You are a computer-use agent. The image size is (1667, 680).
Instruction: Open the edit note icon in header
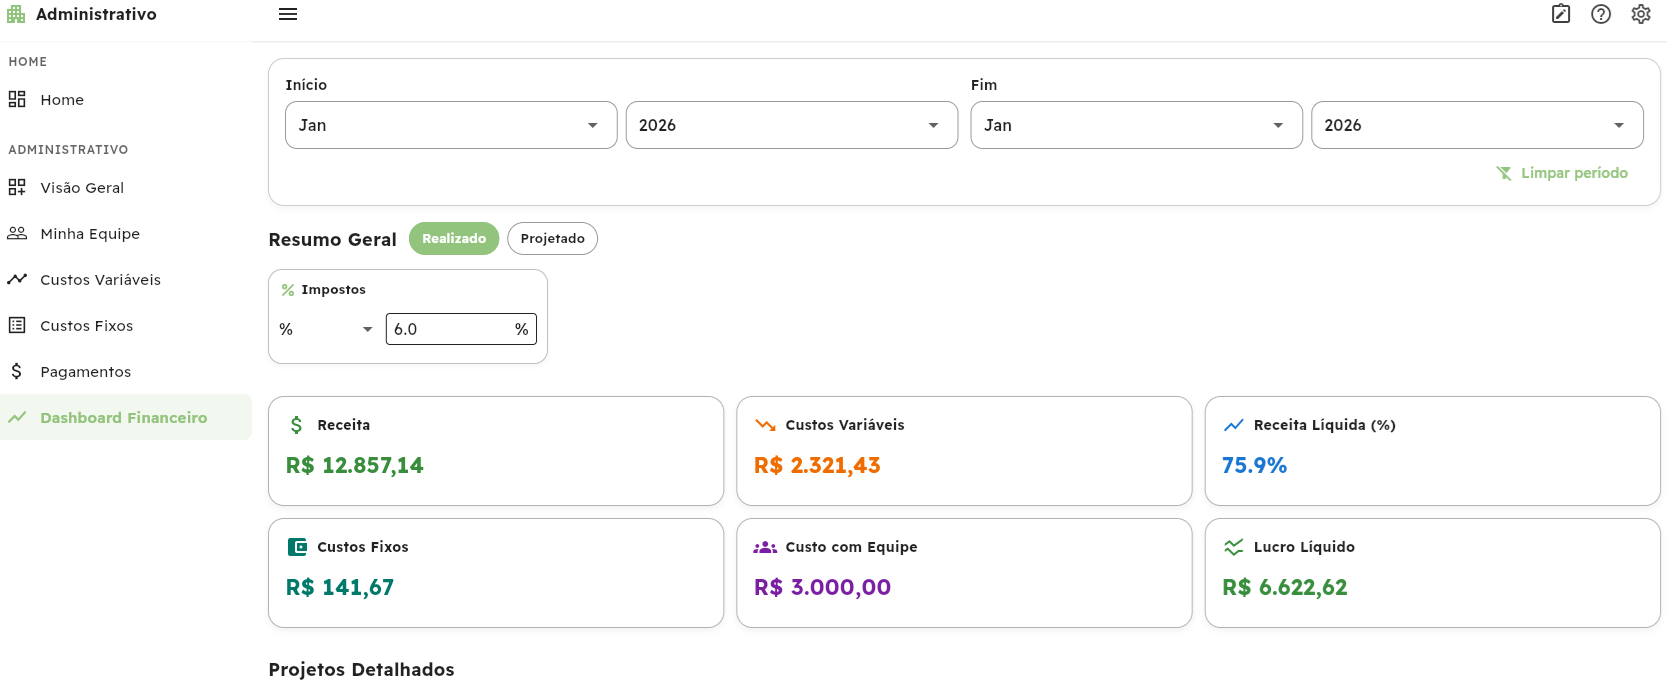tap(1561, 14)
